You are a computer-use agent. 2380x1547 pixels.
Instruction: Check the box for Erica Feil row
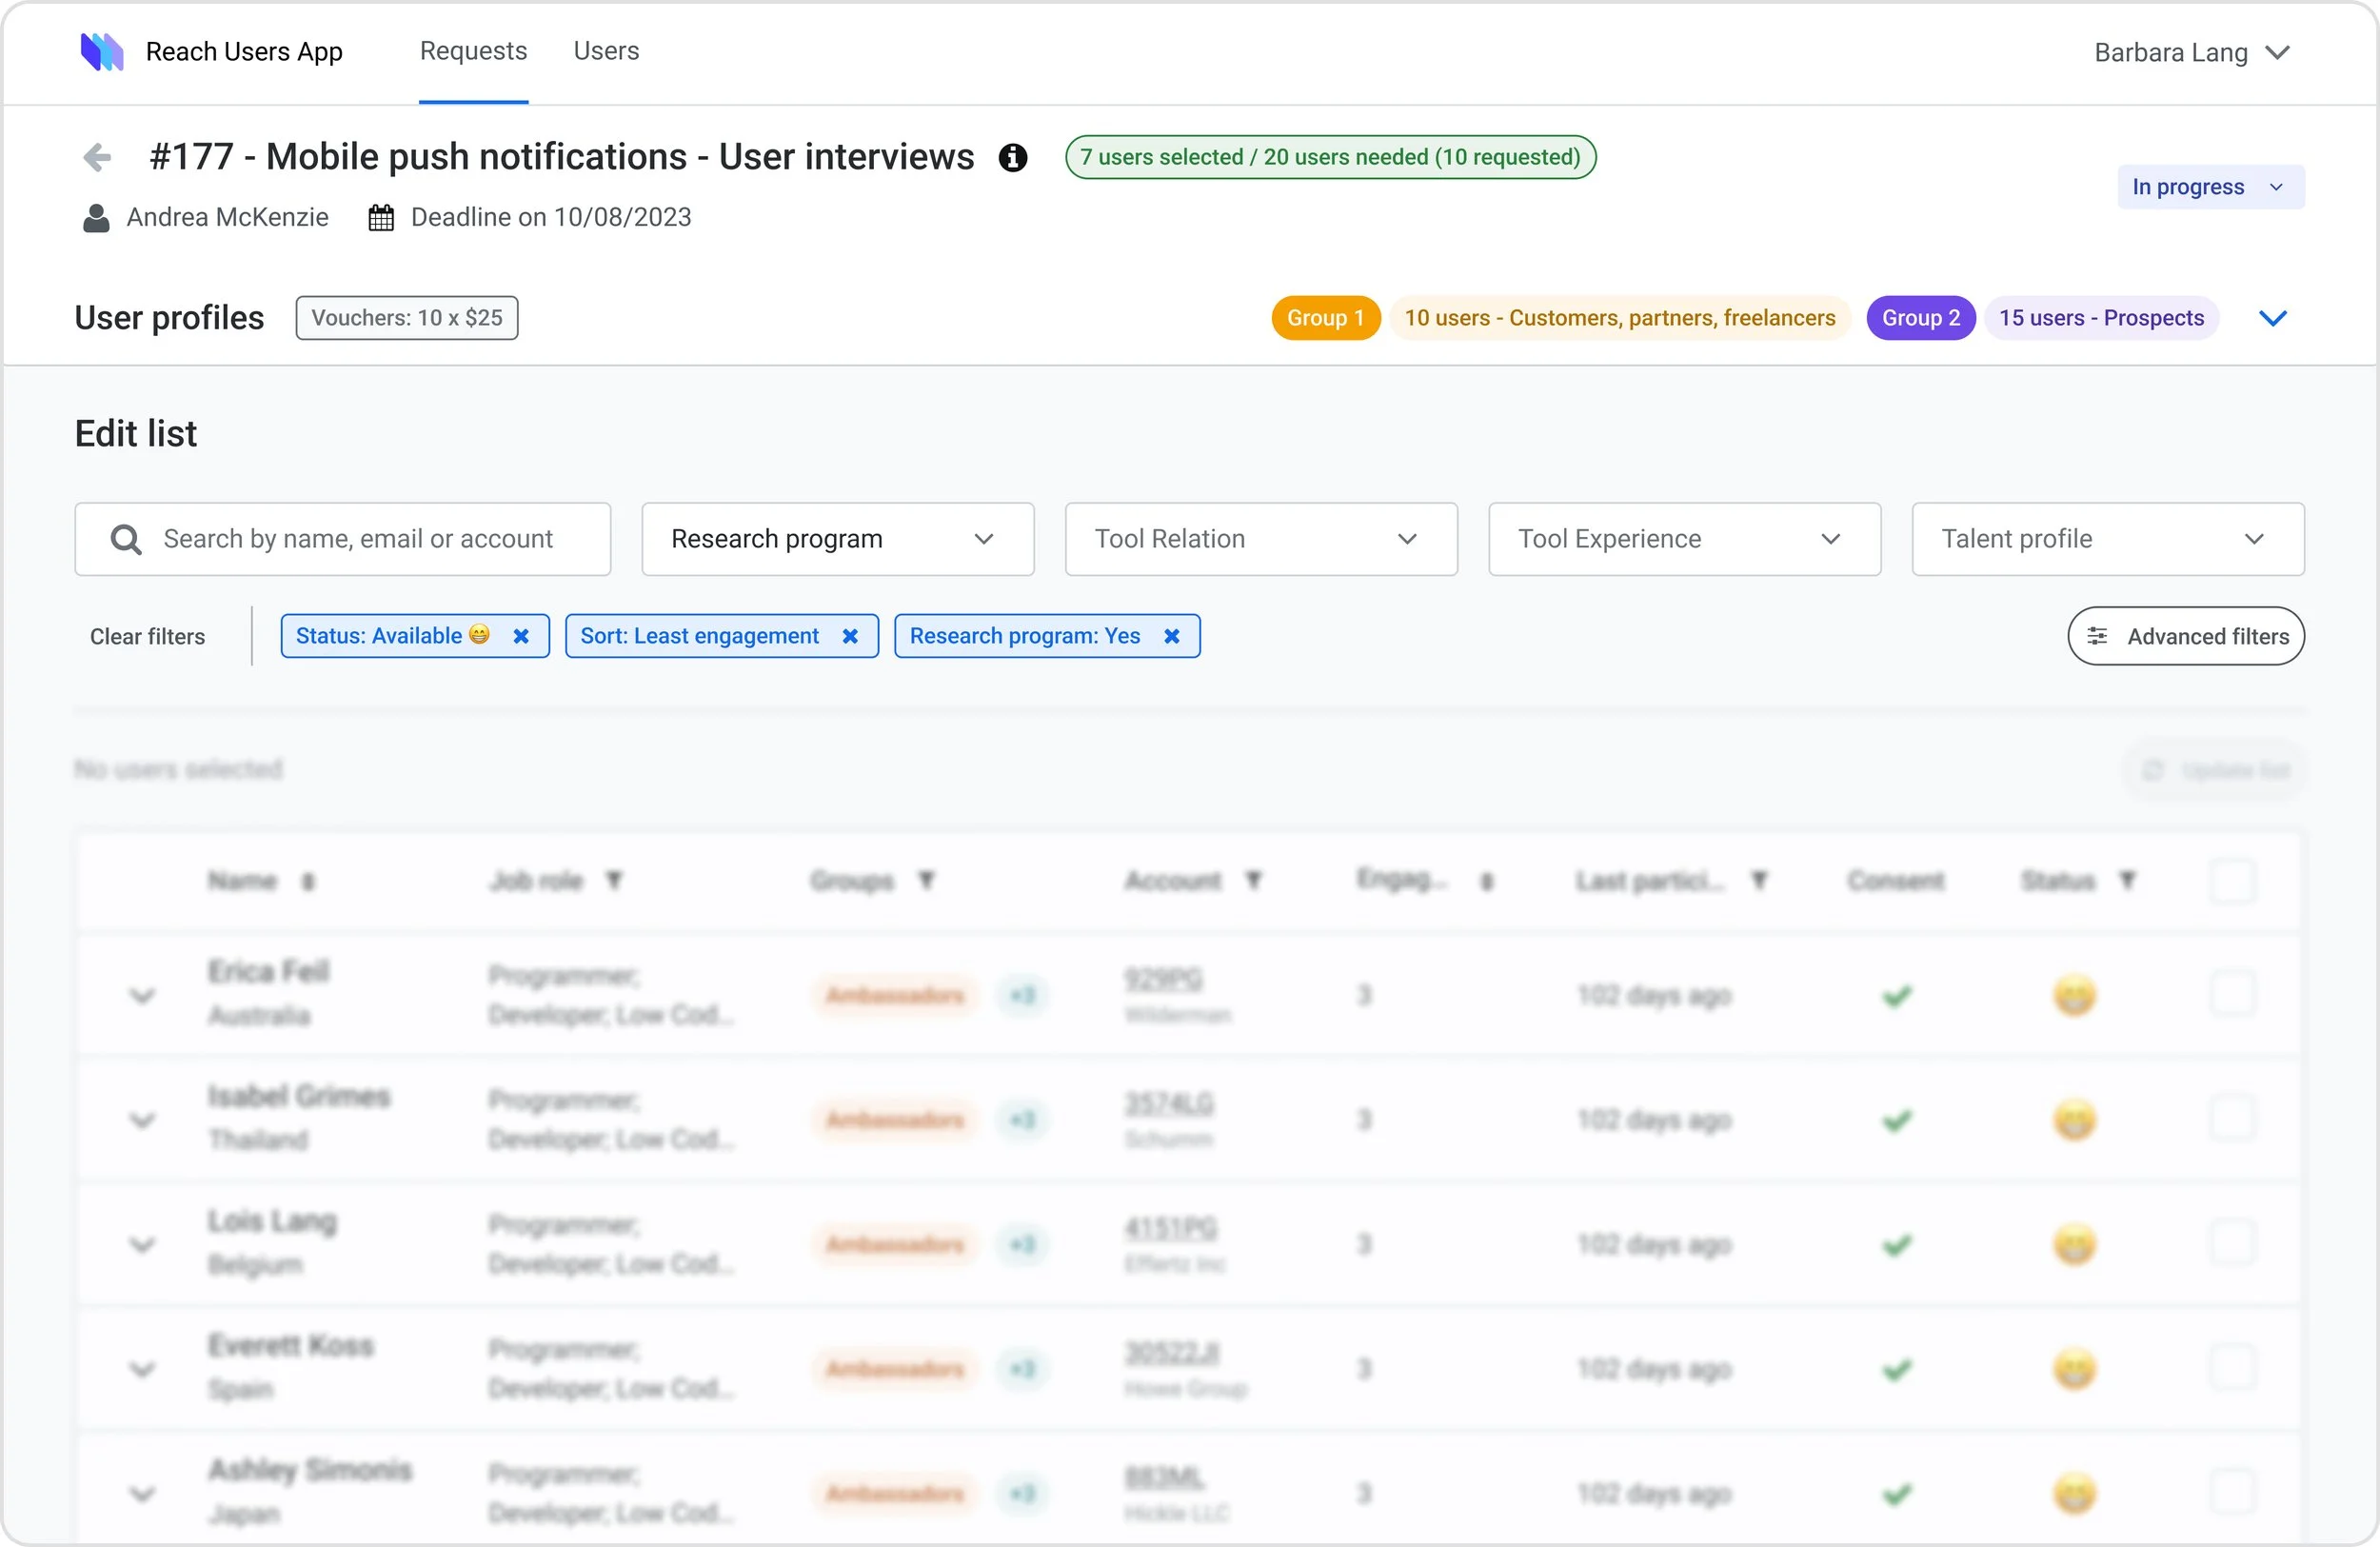click(2232, 994)
